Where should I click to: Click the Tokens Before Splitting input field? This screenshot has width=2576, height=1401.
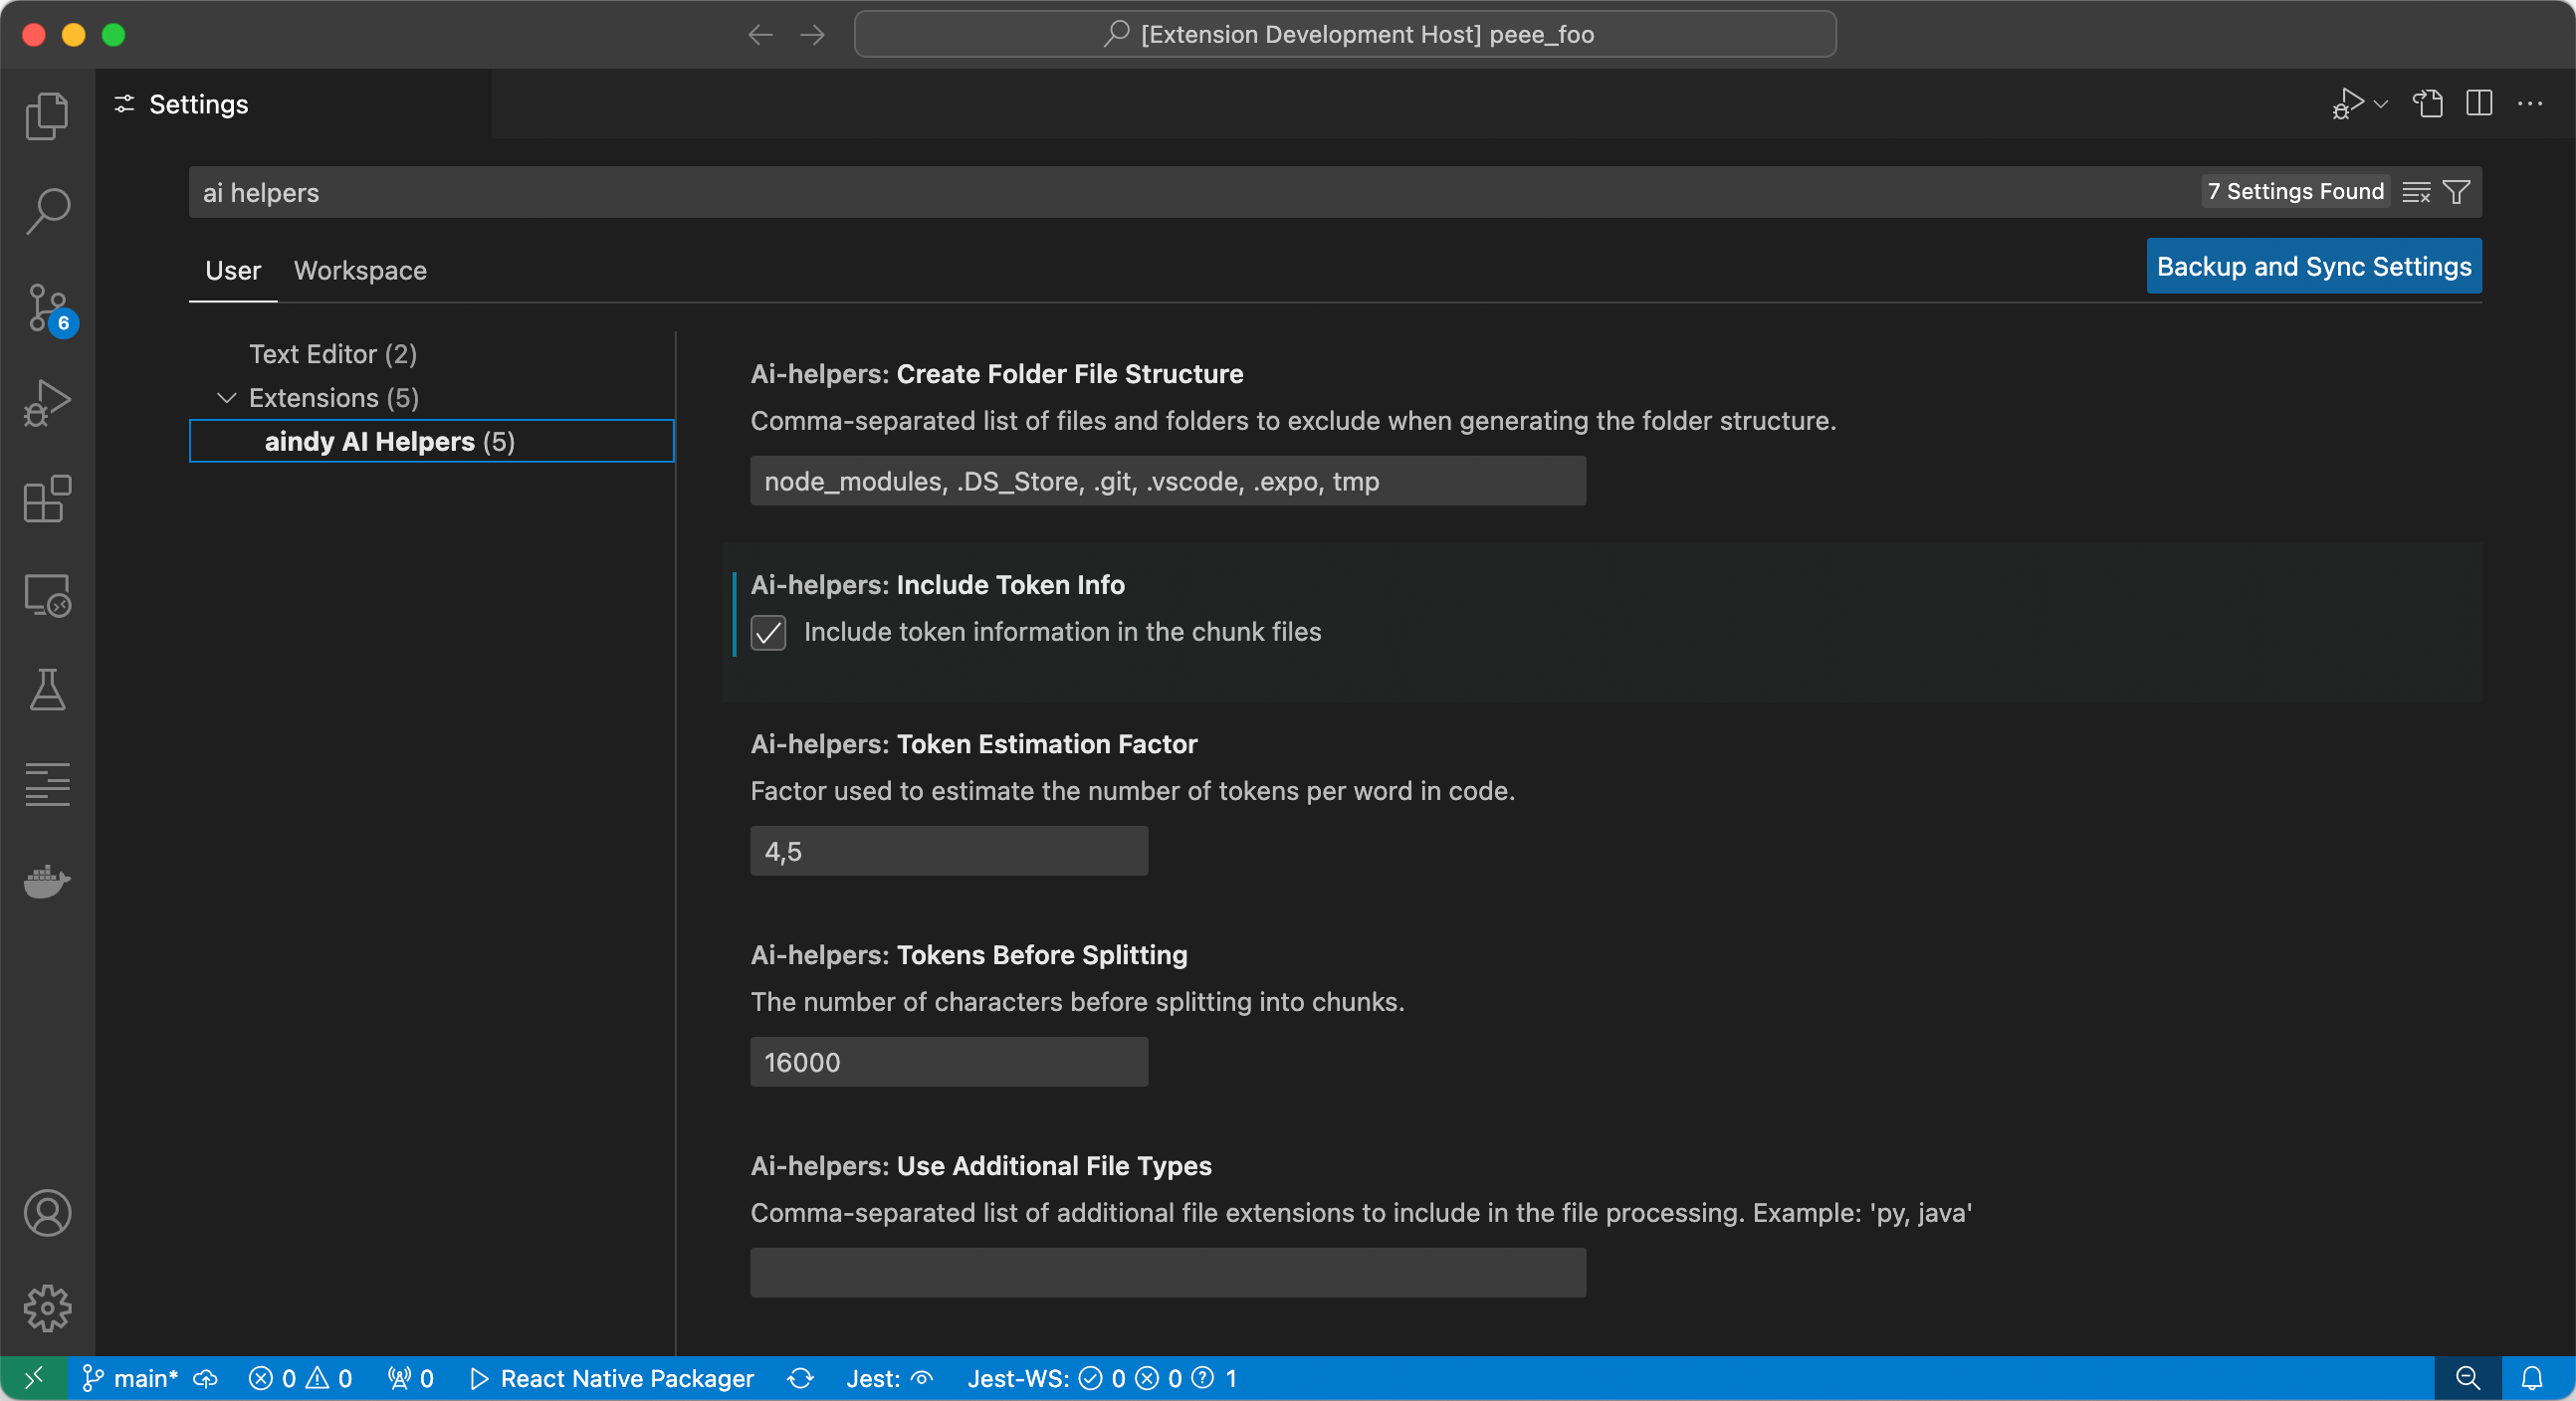click(948, 1062)
